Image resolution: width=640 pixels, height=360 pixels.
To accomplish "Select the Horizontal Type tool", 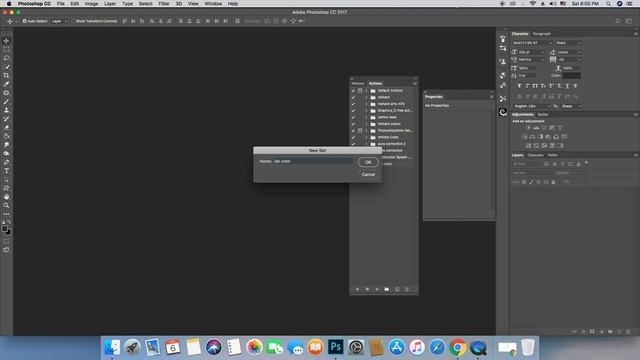I will tap(6, 171).
